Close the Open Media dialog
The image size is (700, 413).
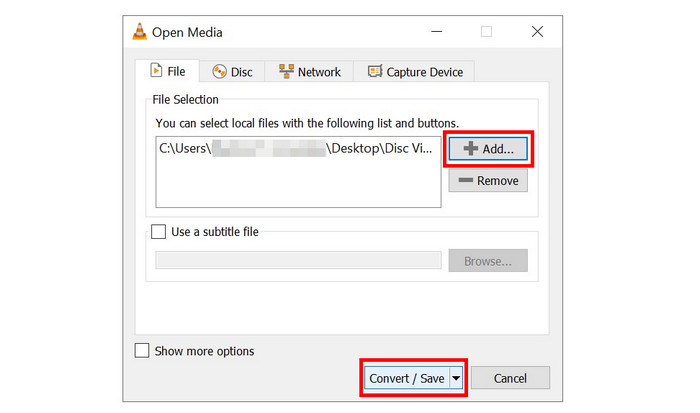[538, 32]
